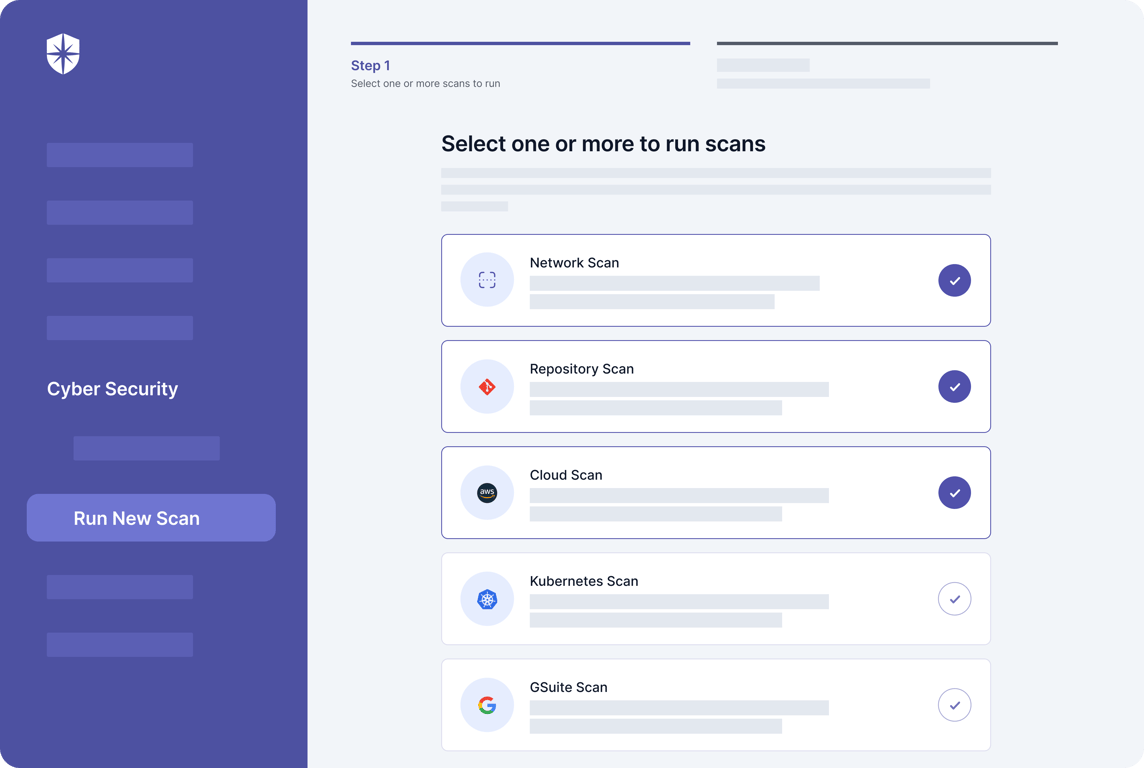The image size is (1144, 768).
Task: Select the Network Scan card title
Action: coord(574,263)
